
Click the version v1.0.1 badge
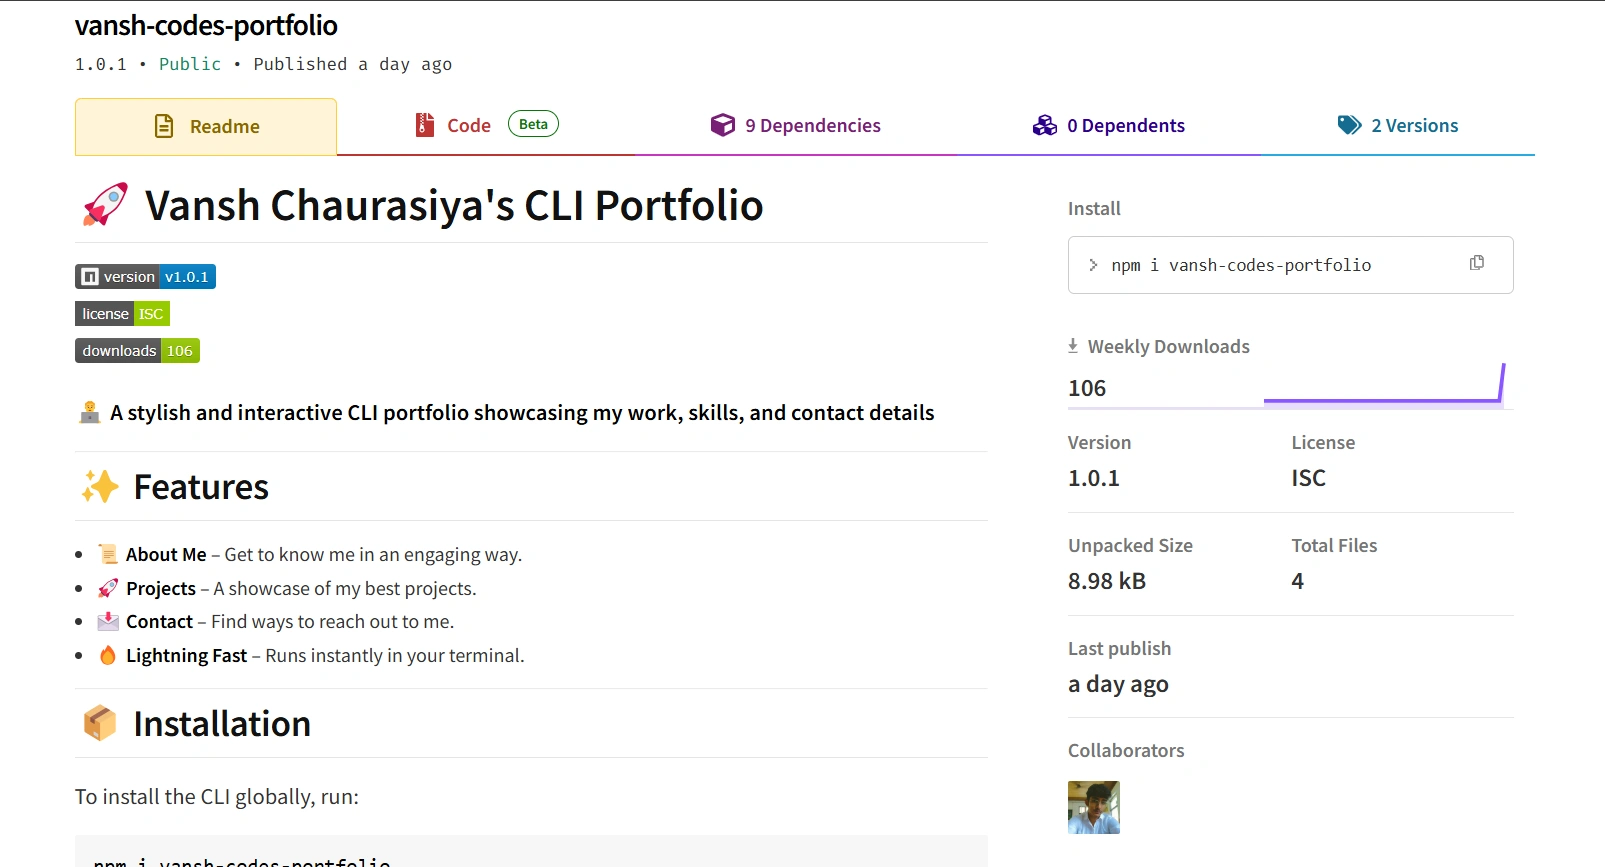(145, 276)
